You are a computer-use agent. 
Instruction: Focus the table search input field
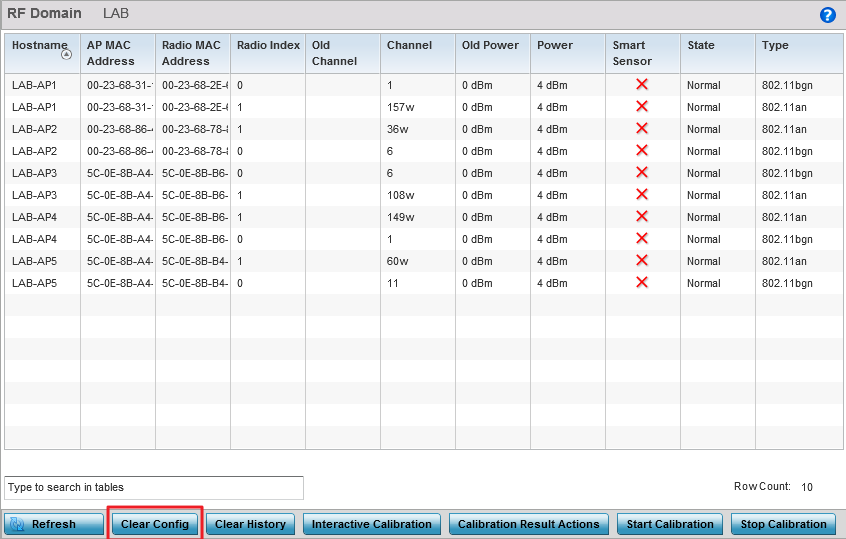pos(154,488)
